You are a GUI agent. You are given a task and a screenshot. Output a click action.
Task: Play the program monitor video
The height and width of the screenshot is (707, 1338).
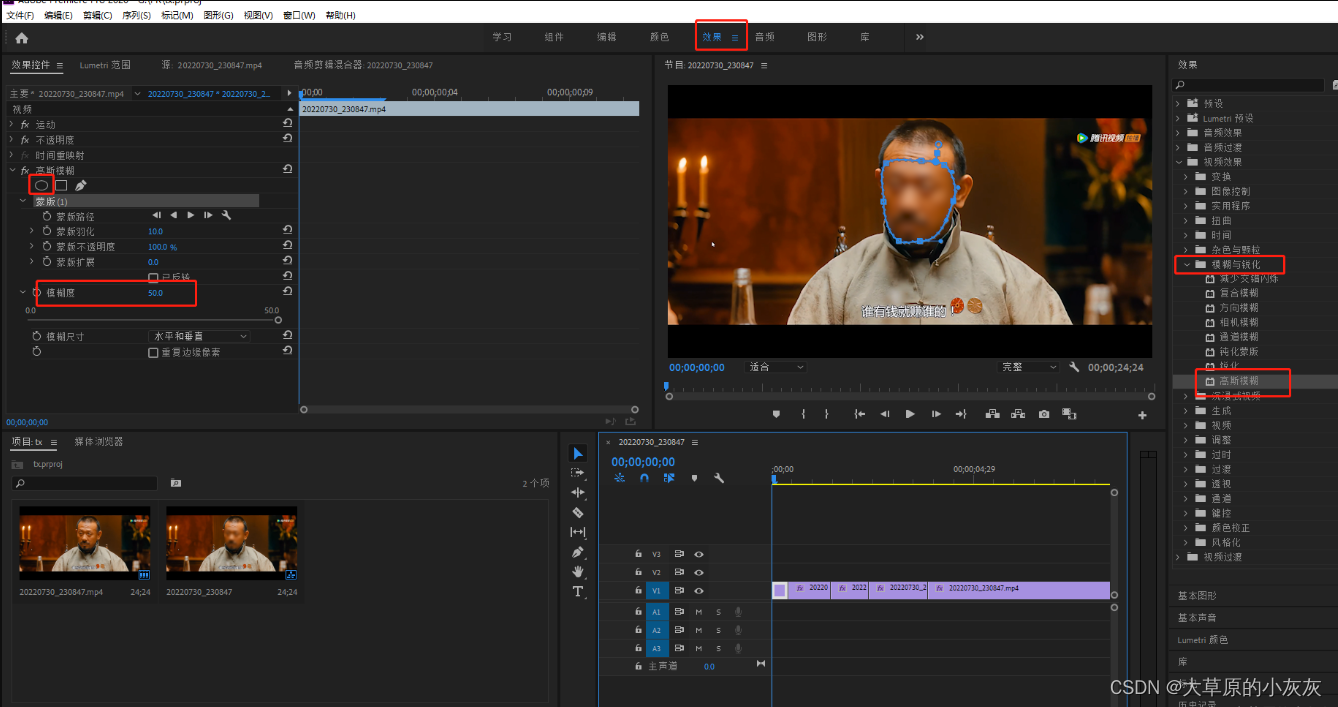[x=910, y=414]
